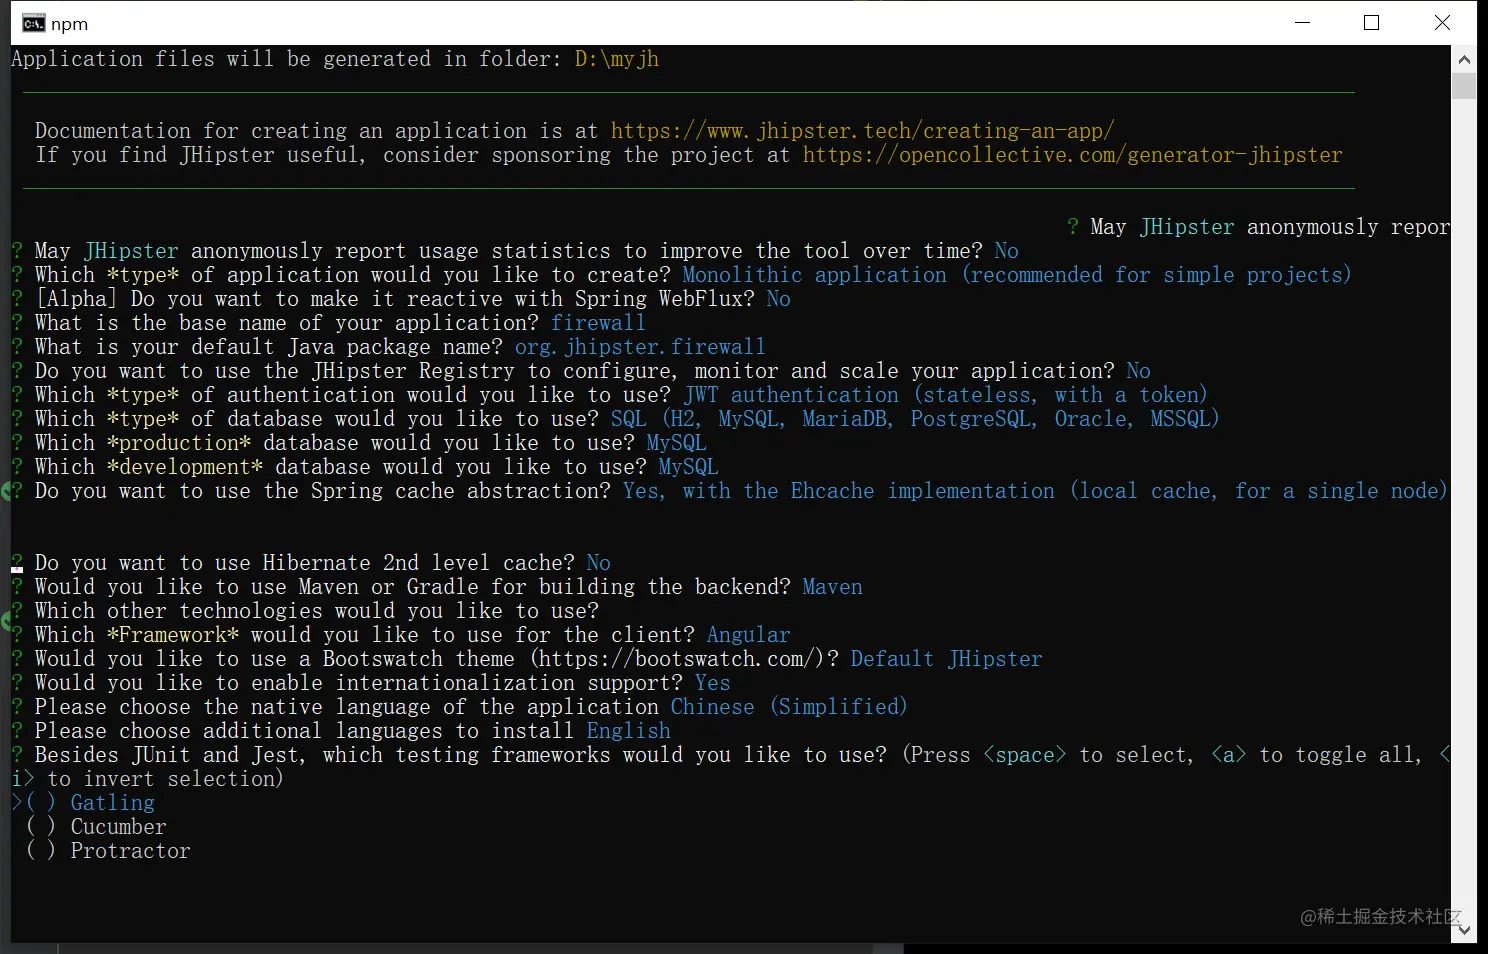
Task: Open the opencollective generator-jhipster sponsoring link
Action: [1072, 155]
